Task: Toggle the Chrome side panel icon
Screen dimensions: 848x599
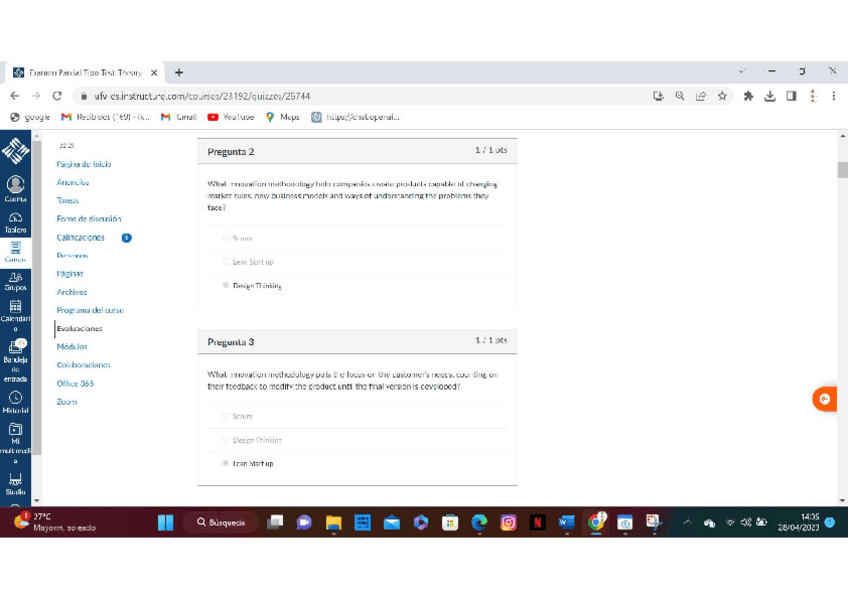Action: 791,96
